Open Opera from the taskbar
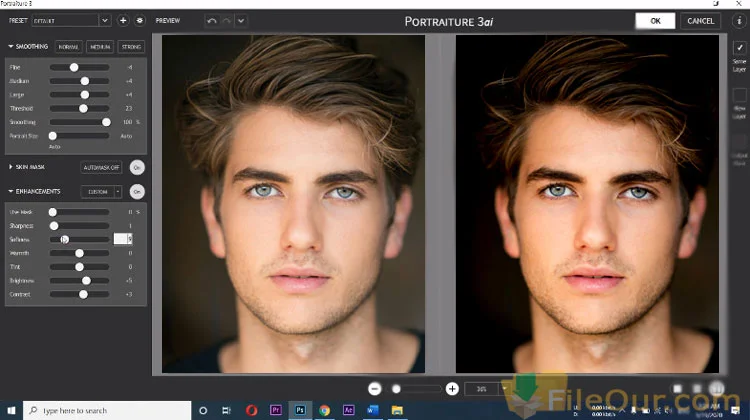Image resolution: width=750 pixels, height=420 pixels. 252,410
